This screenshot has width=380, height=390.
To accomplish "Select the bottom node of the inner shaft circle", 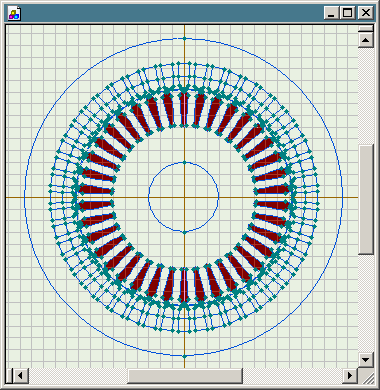I will pyautogui.click(x=184, y=232).
